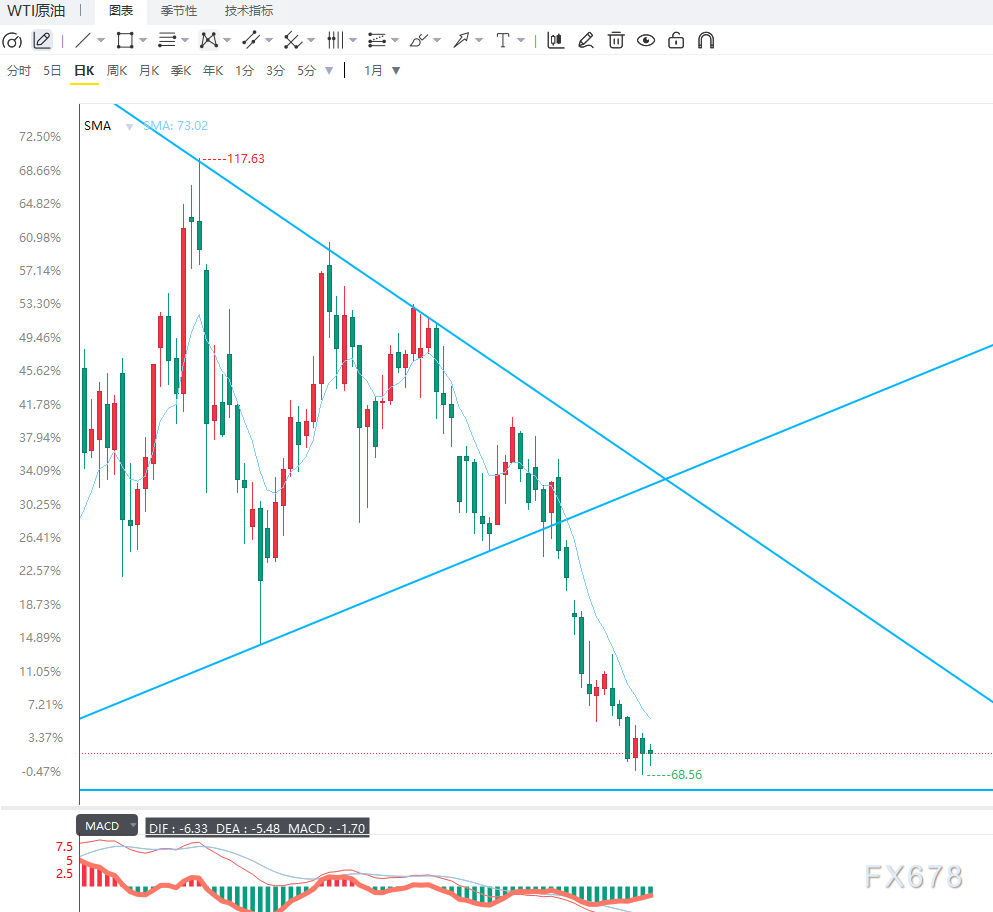Toggle drawings visibility with eye icon
Viewport: 993px width, 912px height.
click(x=646, y=41)
